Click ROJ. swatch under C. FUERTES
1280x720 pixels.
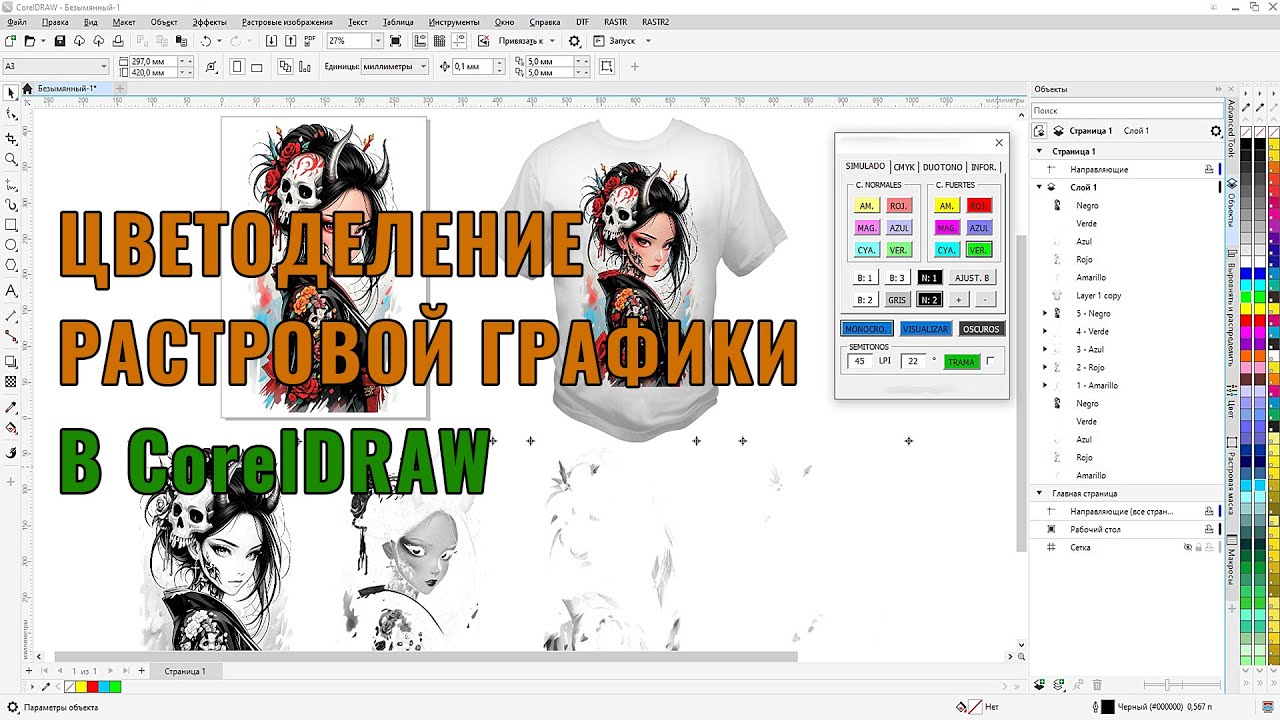click(x=979, y=206)
